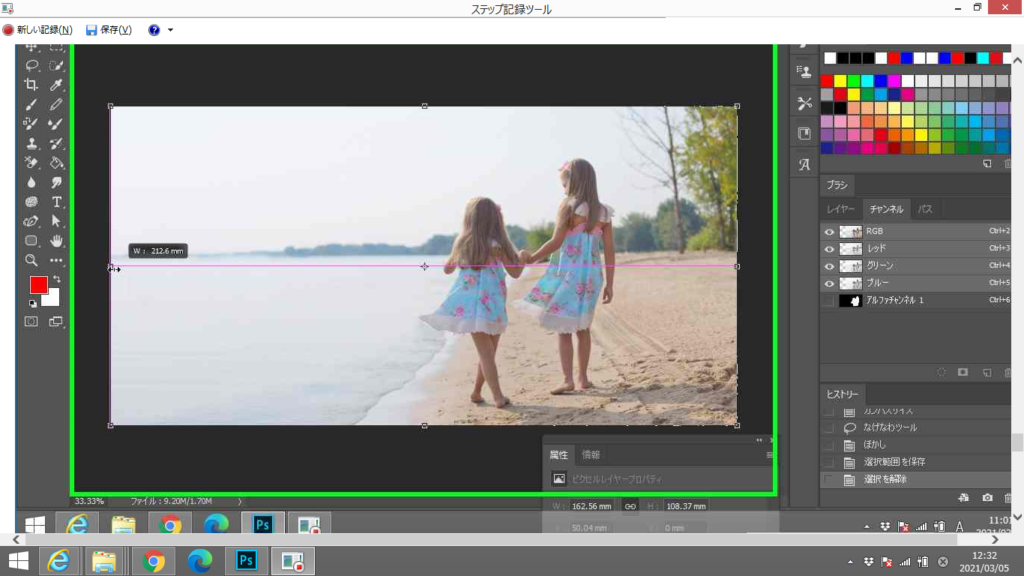Open the stamp-shaped Clone Source panel icon
This screenshot has height=576, width=1024.
[x=805, y=71]
